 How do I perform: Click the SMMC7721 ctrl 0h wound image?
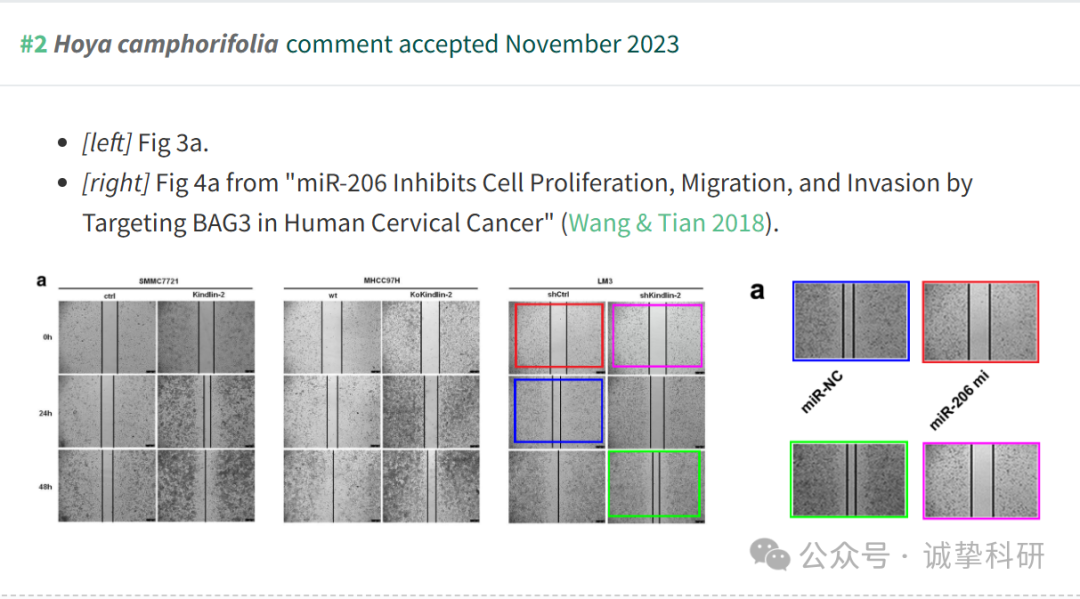pyautogui.click(x=107, y=337)
